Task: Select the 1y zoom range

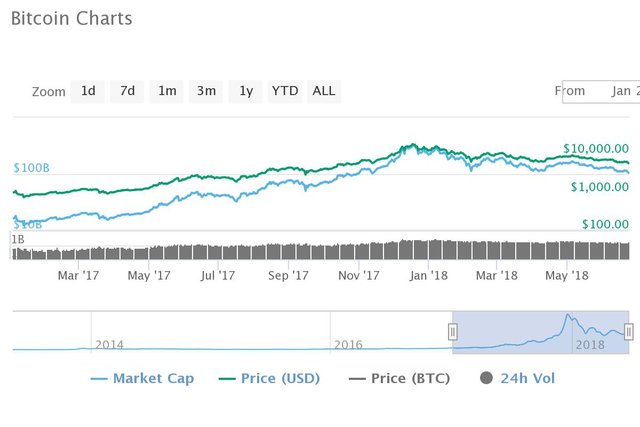Action: (x=245, y=91)
